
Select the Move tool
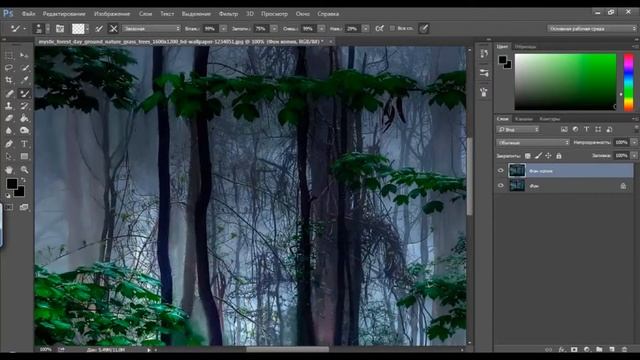click(24, 55)
